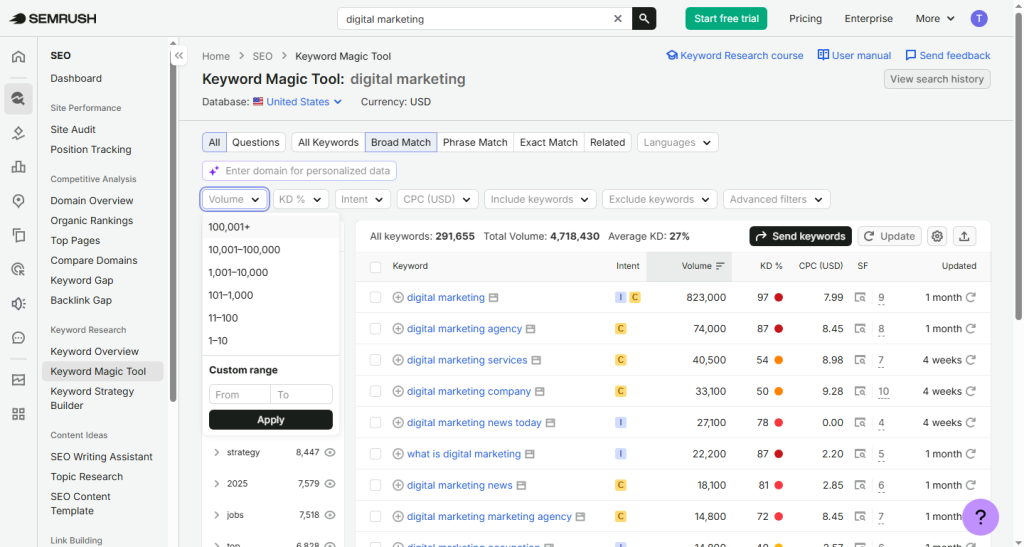Image resolution: width=1024 pixels, height=547 pixels.
Task: Click the custom range From field
Action: point(240,394)
